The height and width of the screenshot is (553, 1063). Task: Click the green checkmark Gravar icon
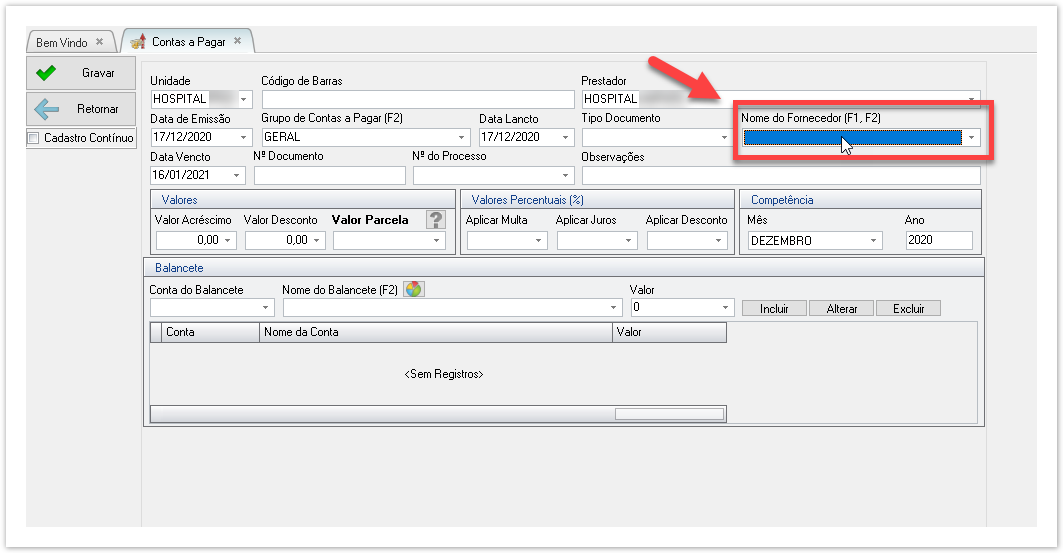click(45, 73)
